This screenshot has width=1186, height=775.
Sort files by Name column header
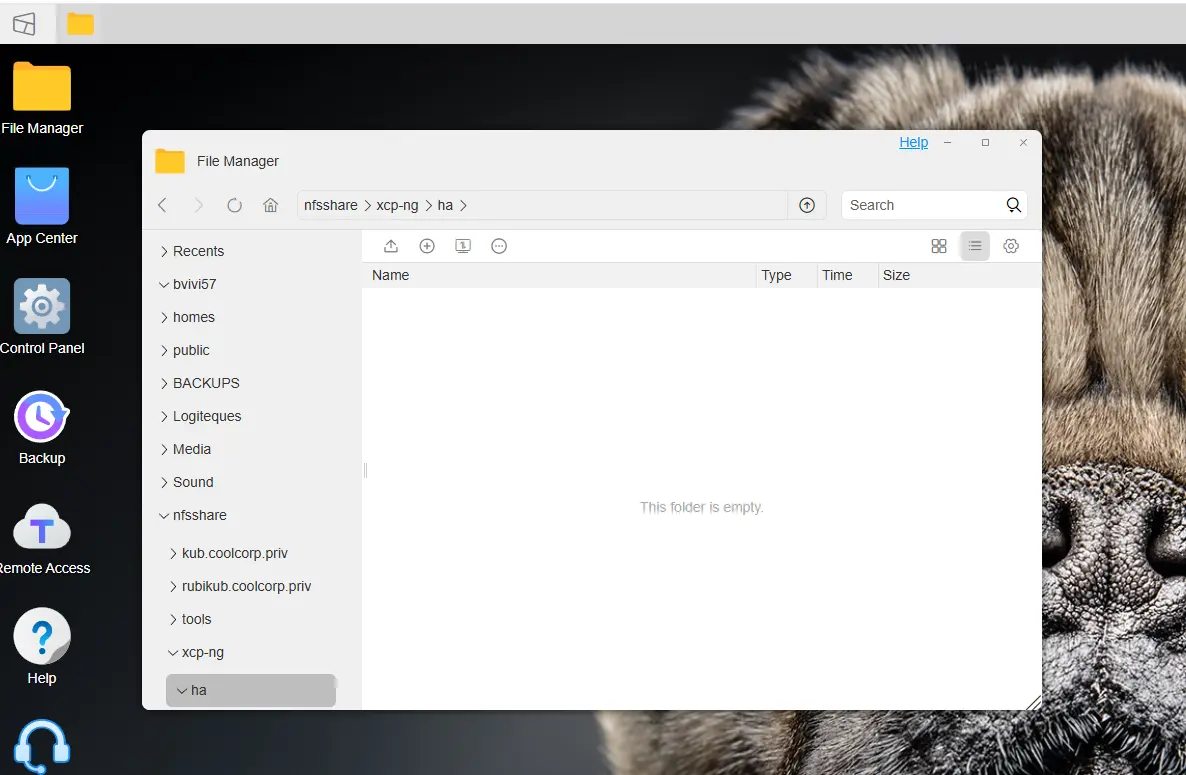(391, 275)
